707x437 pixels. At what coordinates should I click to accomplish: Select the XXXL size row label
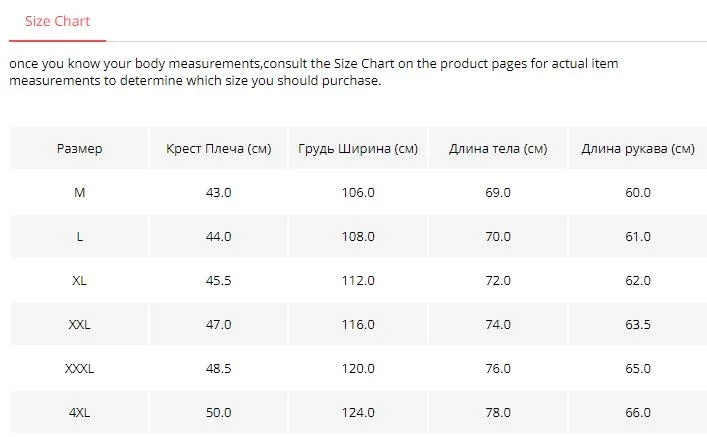click(x=79, y=368)
